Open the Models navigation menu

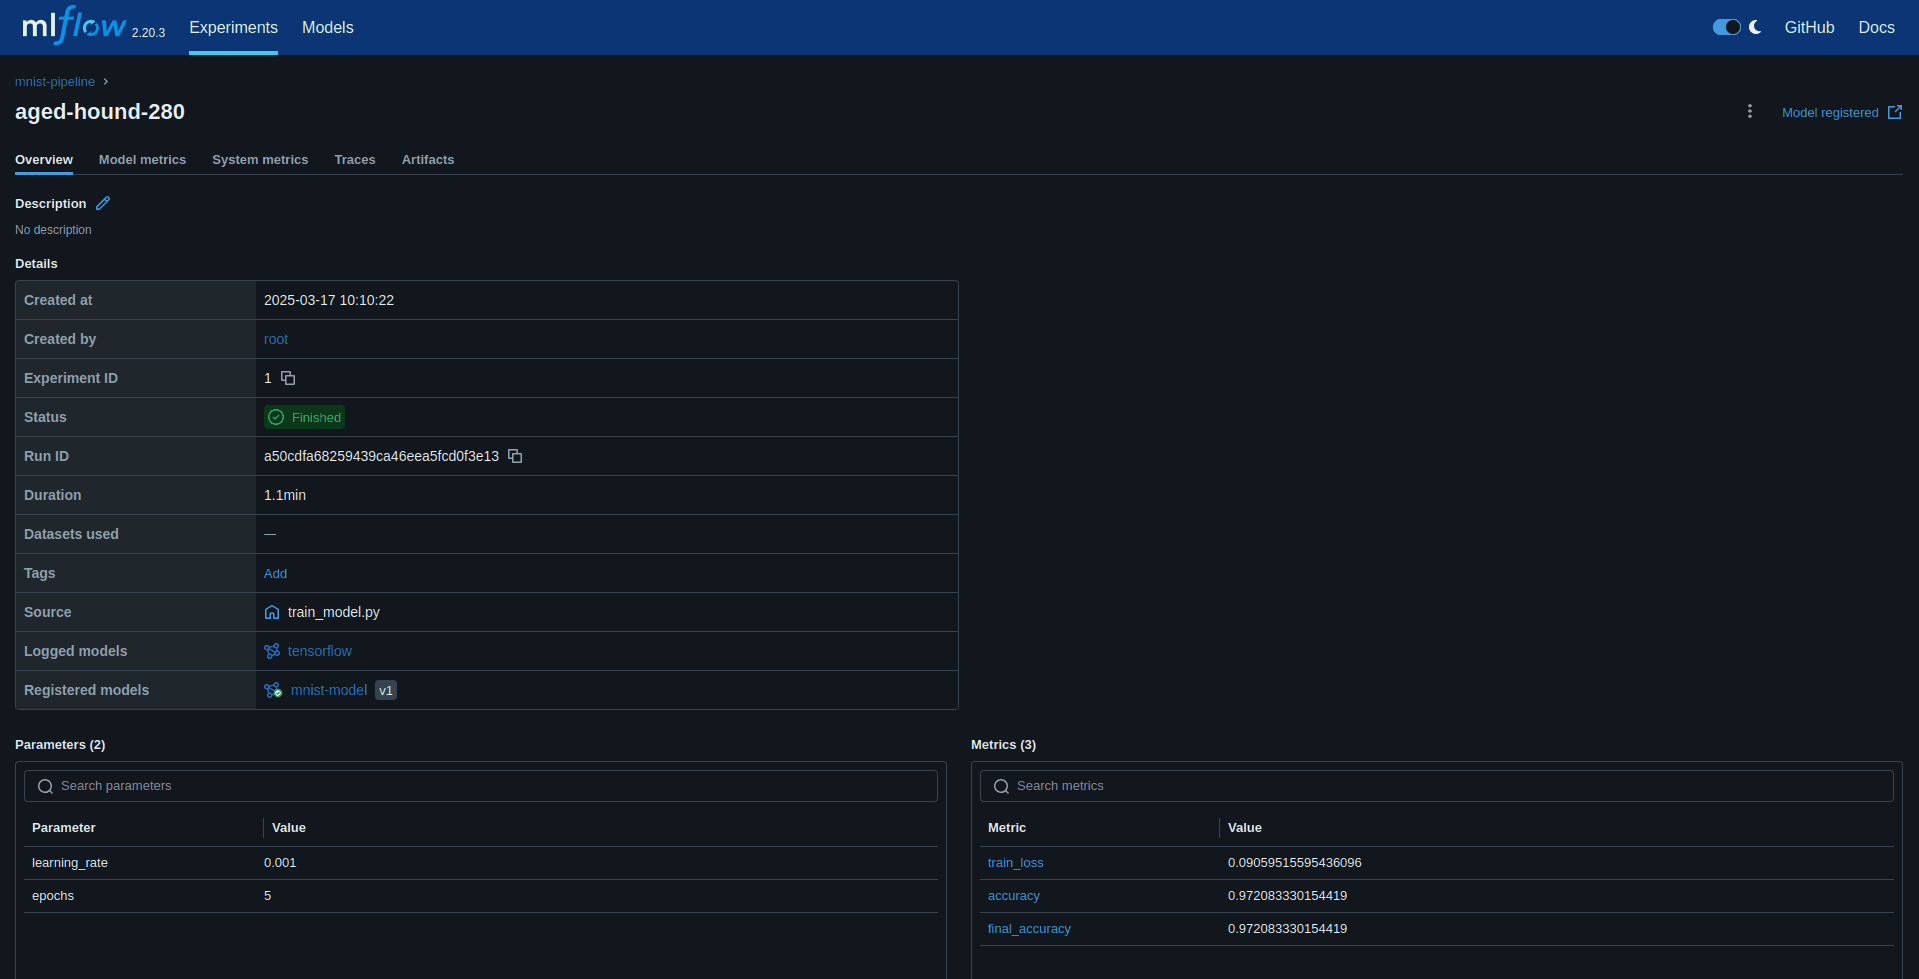tap(327, 27)
